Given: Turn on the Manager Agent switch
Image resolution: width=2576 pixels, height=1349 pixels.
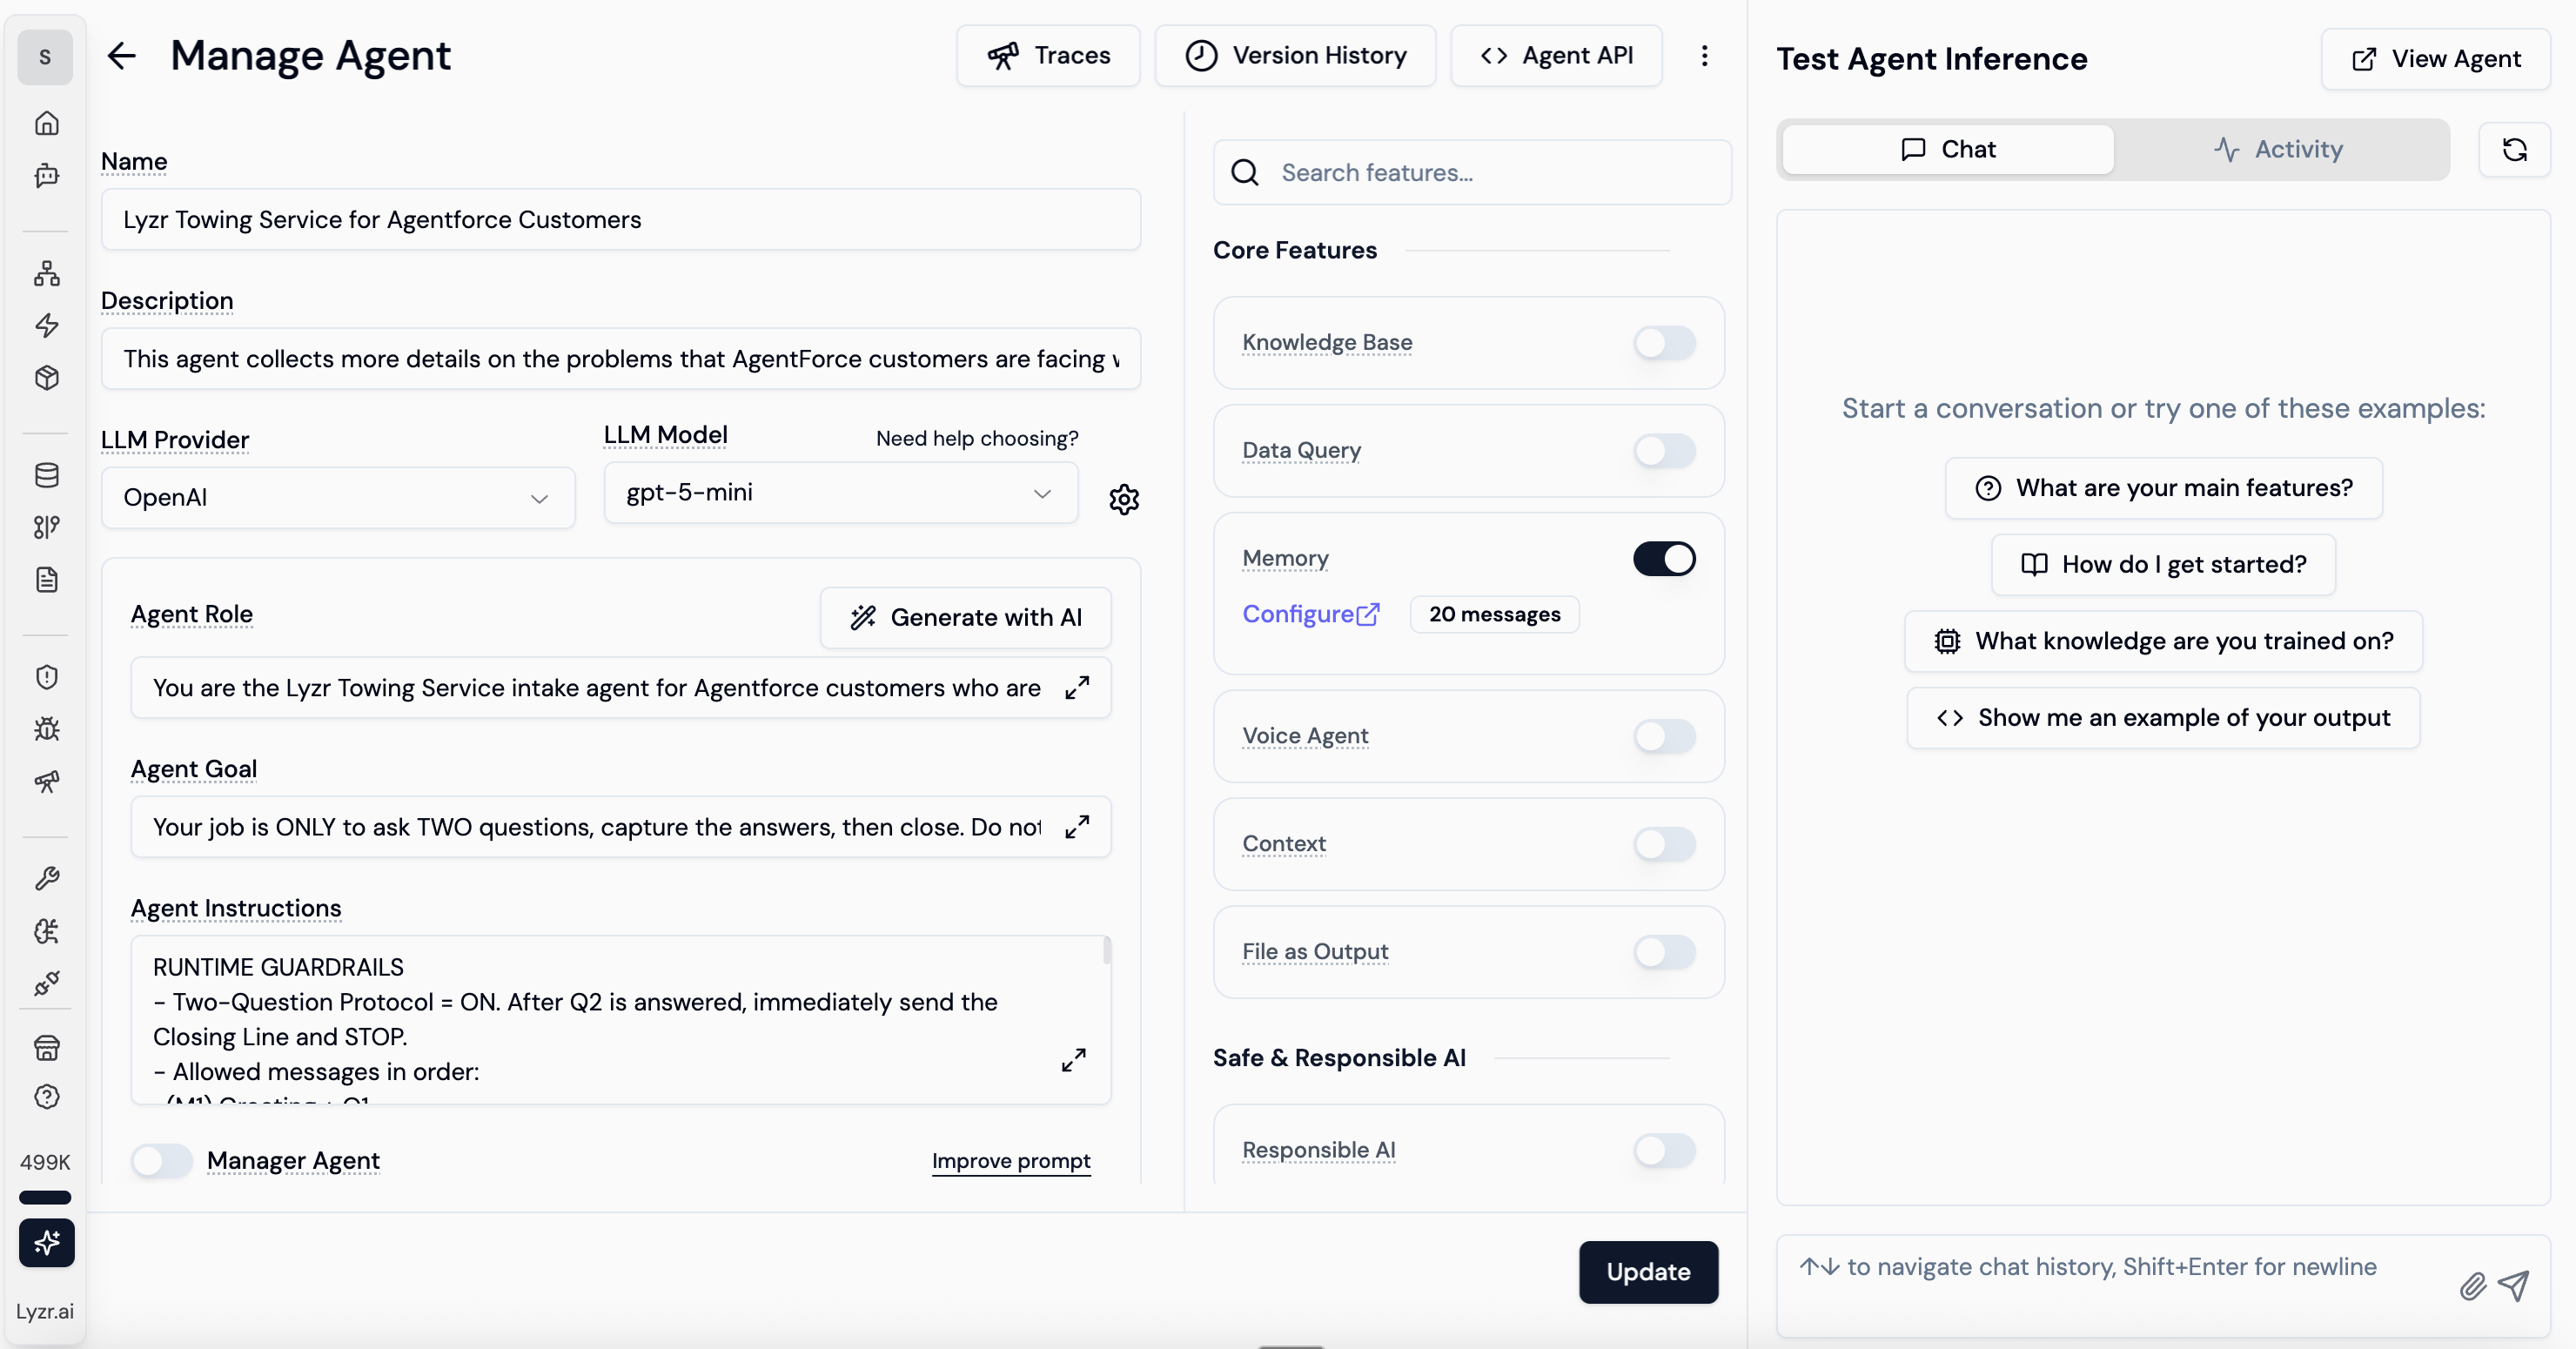Looking at the screenshot, I should pos(162,1160).
